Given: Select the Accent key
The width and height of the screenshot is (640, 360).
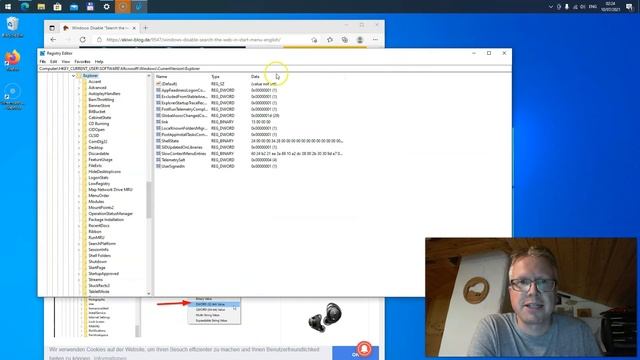Looking at the screenshot, I should click(x=94, y=82).
